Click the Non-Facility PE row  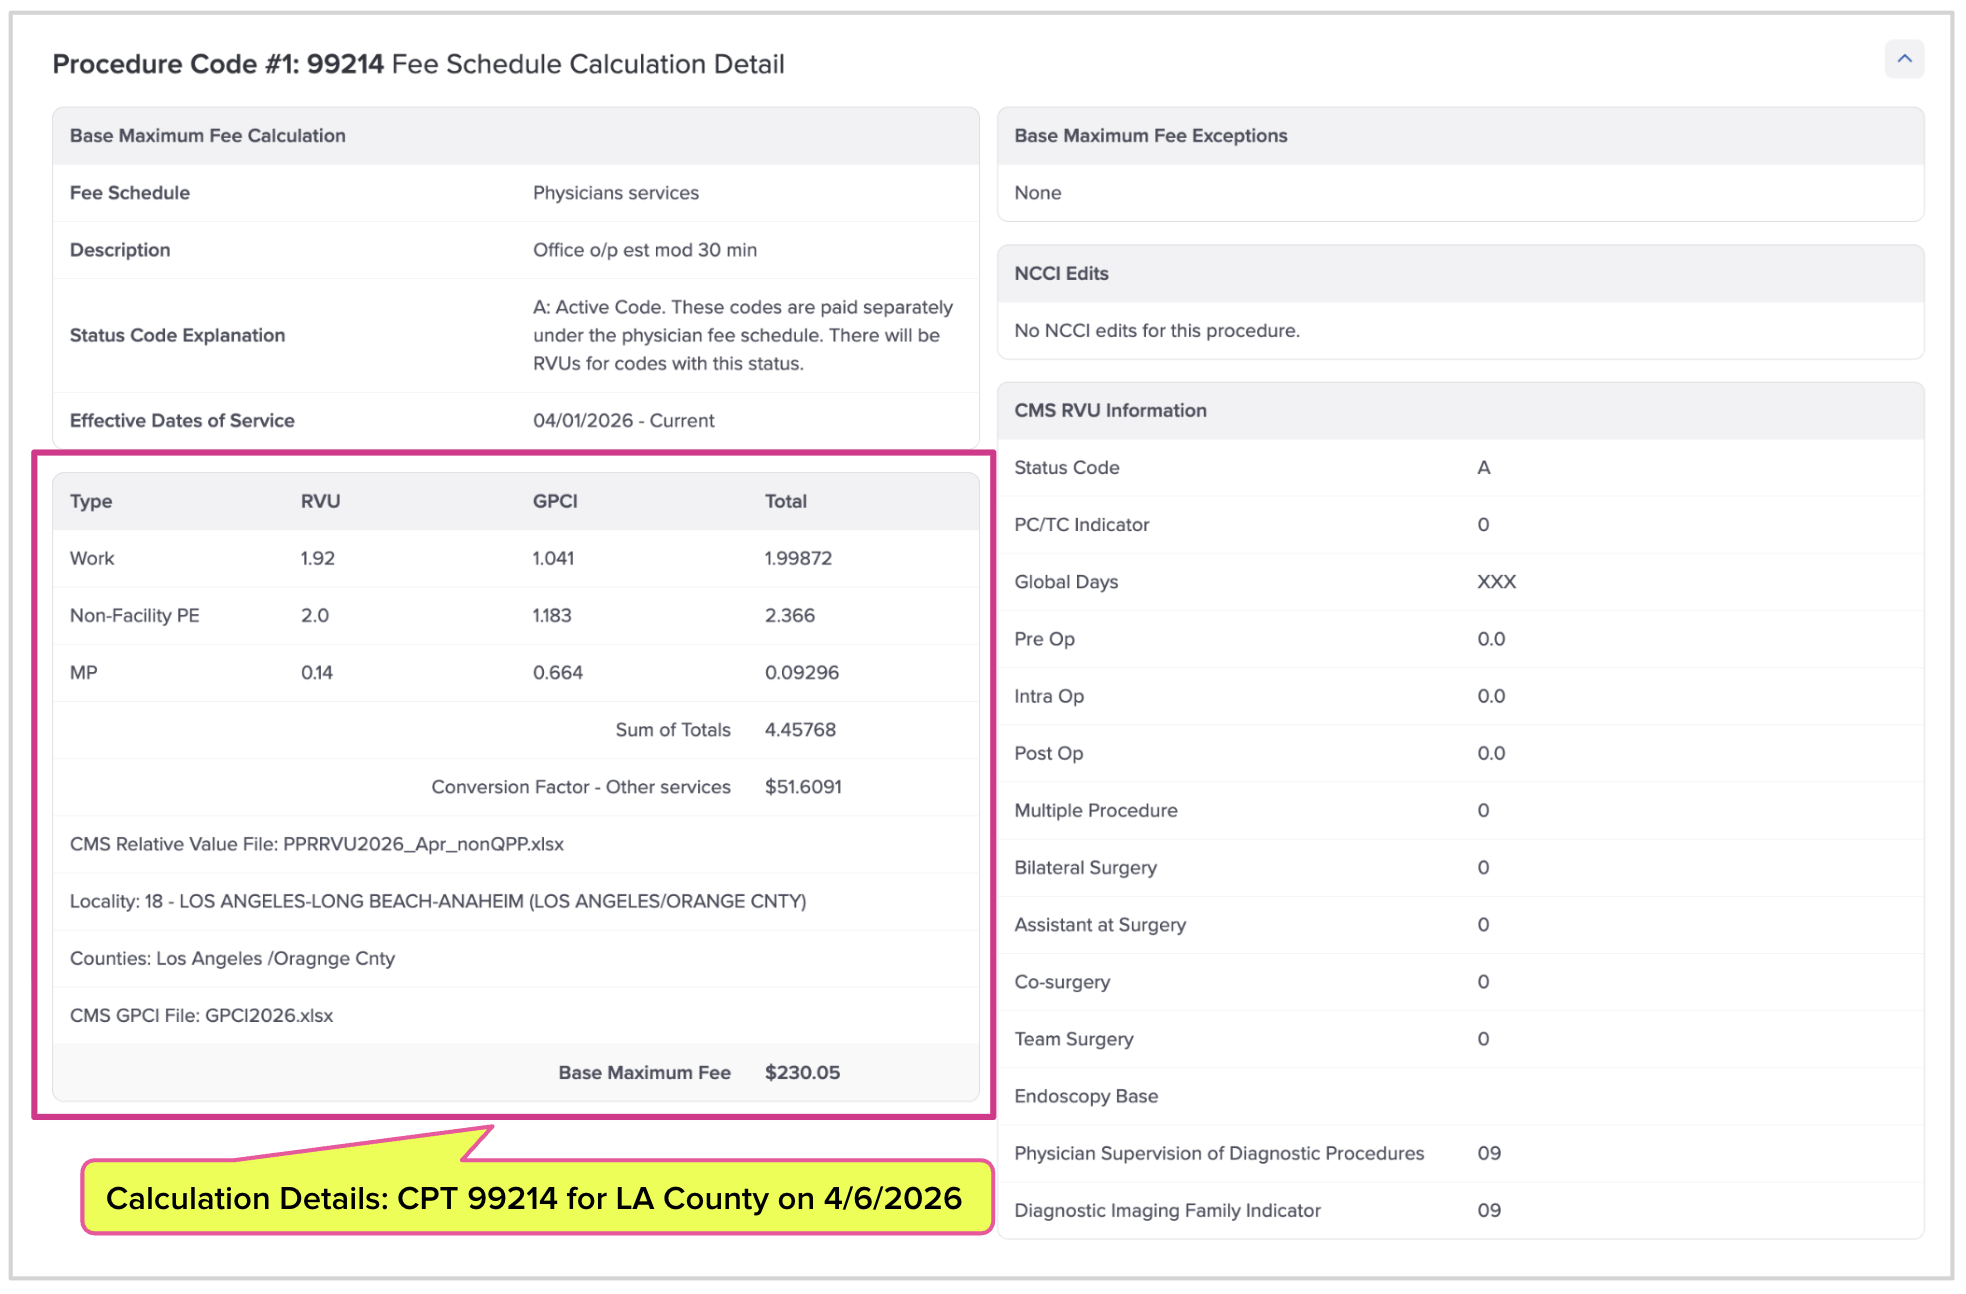point(135,616)
